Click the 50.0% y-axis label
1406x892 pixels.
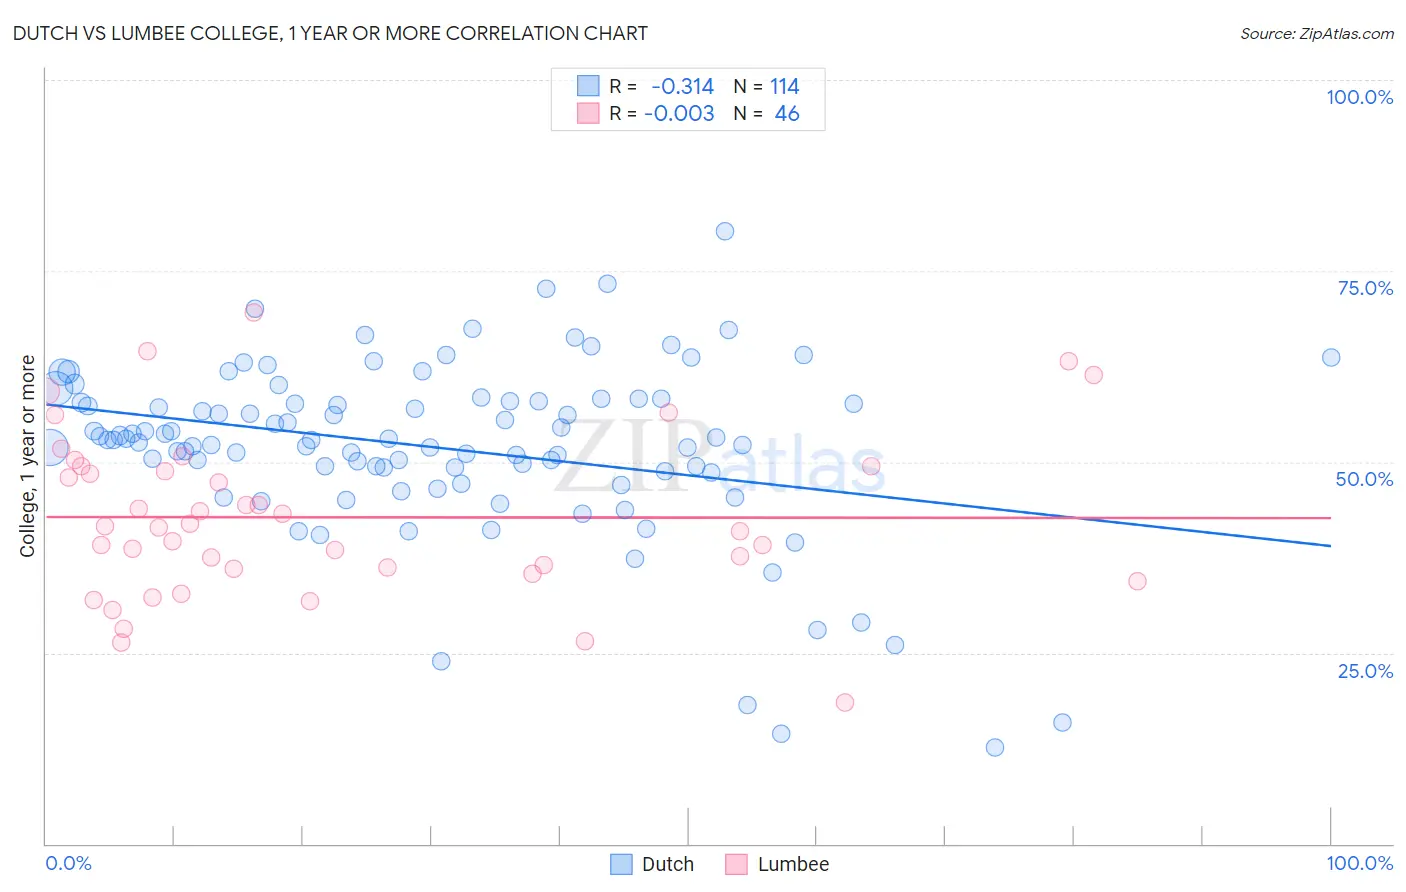pos(1365,479)
